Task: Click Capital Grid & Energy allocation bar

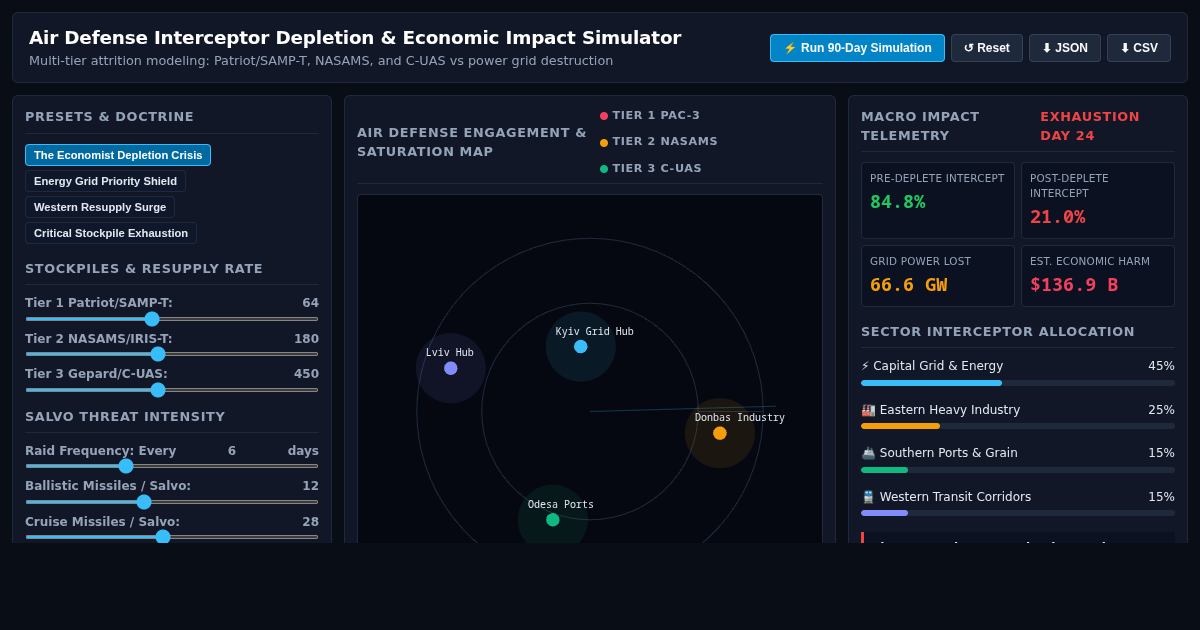Action: point(1018,383)
